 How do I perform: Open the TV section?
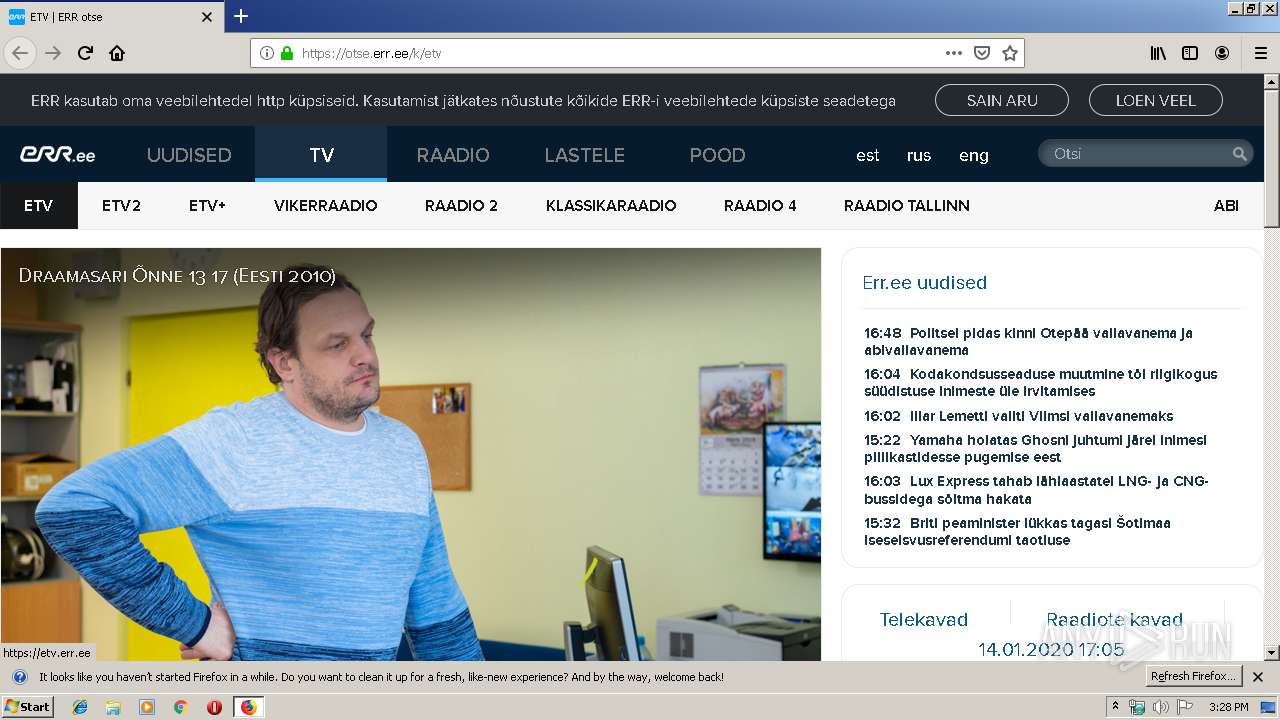click(321, 155)
